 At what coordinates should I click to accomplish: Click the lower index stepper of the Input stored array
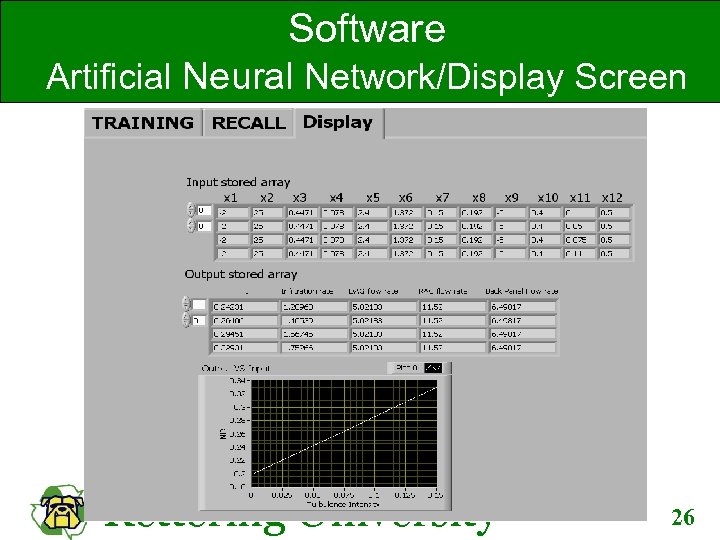click(191, 225)
